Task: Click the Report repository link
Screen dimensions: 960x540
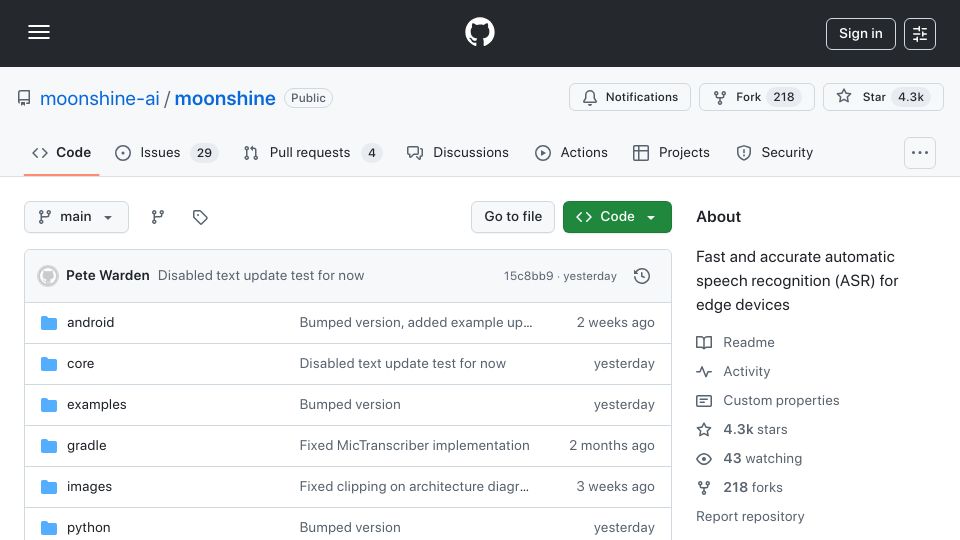Action: (750, 516)
